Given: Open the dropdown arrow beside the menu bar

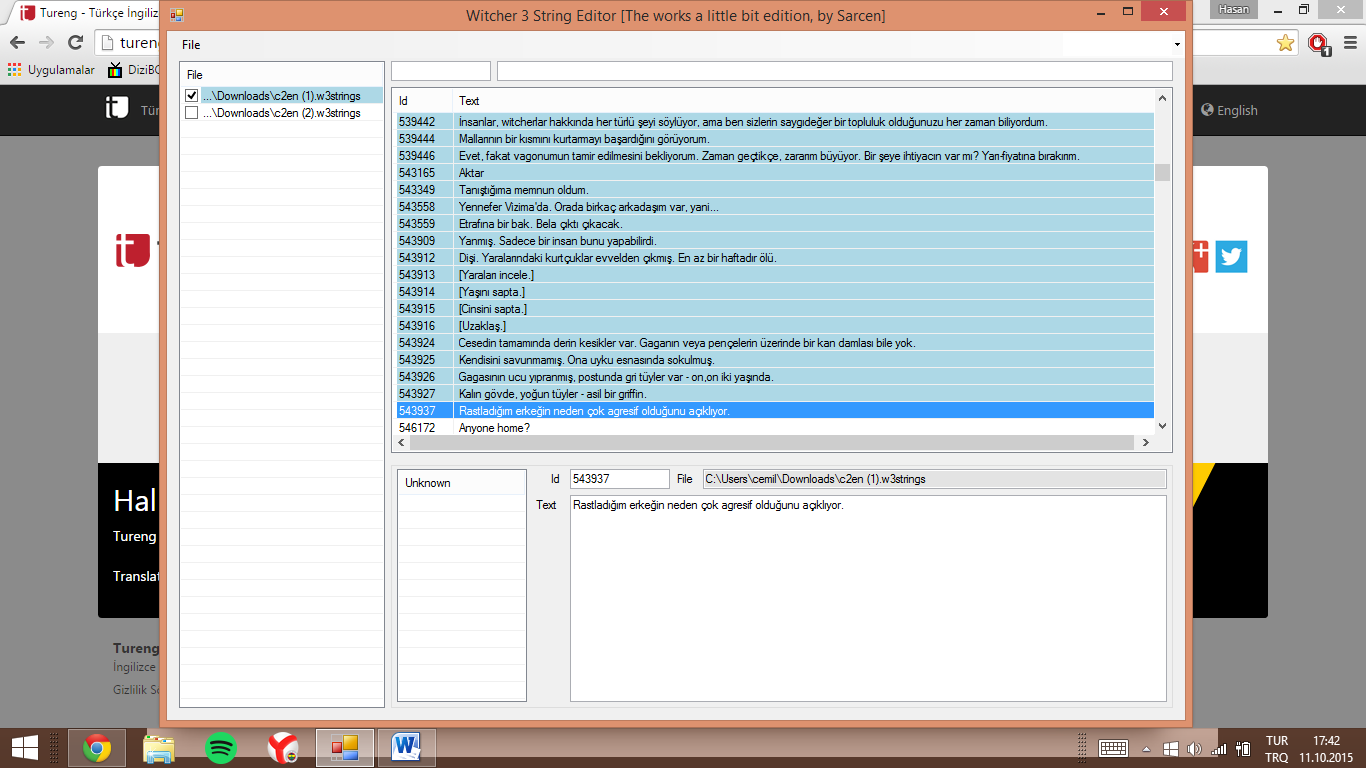Looking at the screenshot, I should (x=1177, y=45).
